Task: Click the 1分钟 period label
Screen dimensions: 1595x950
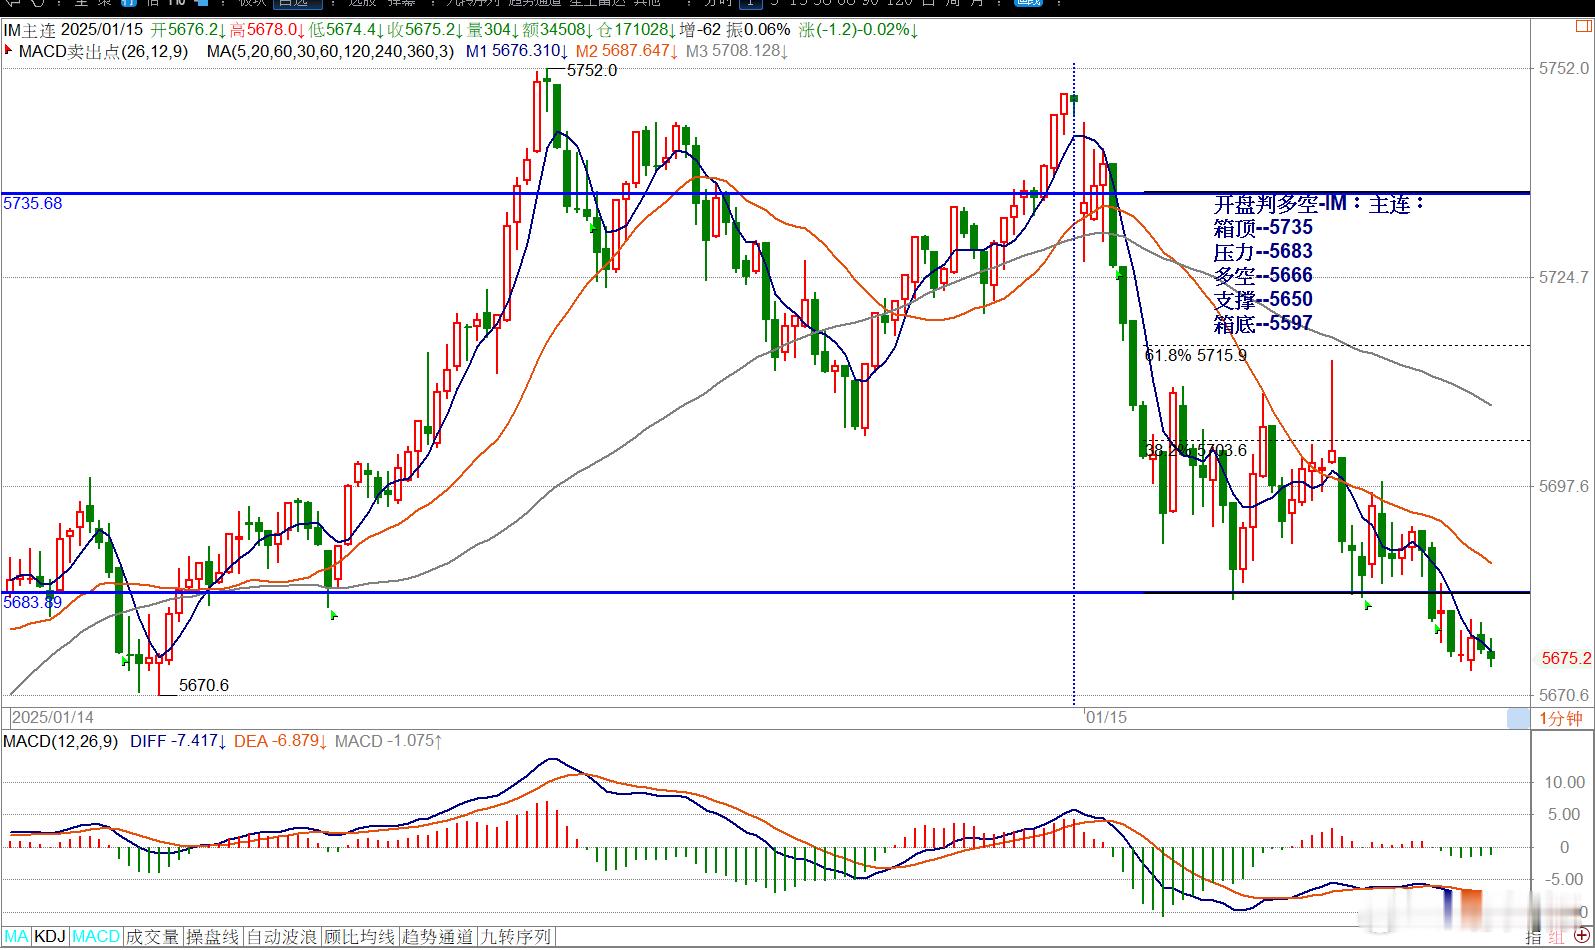Action: (1561, 718)
